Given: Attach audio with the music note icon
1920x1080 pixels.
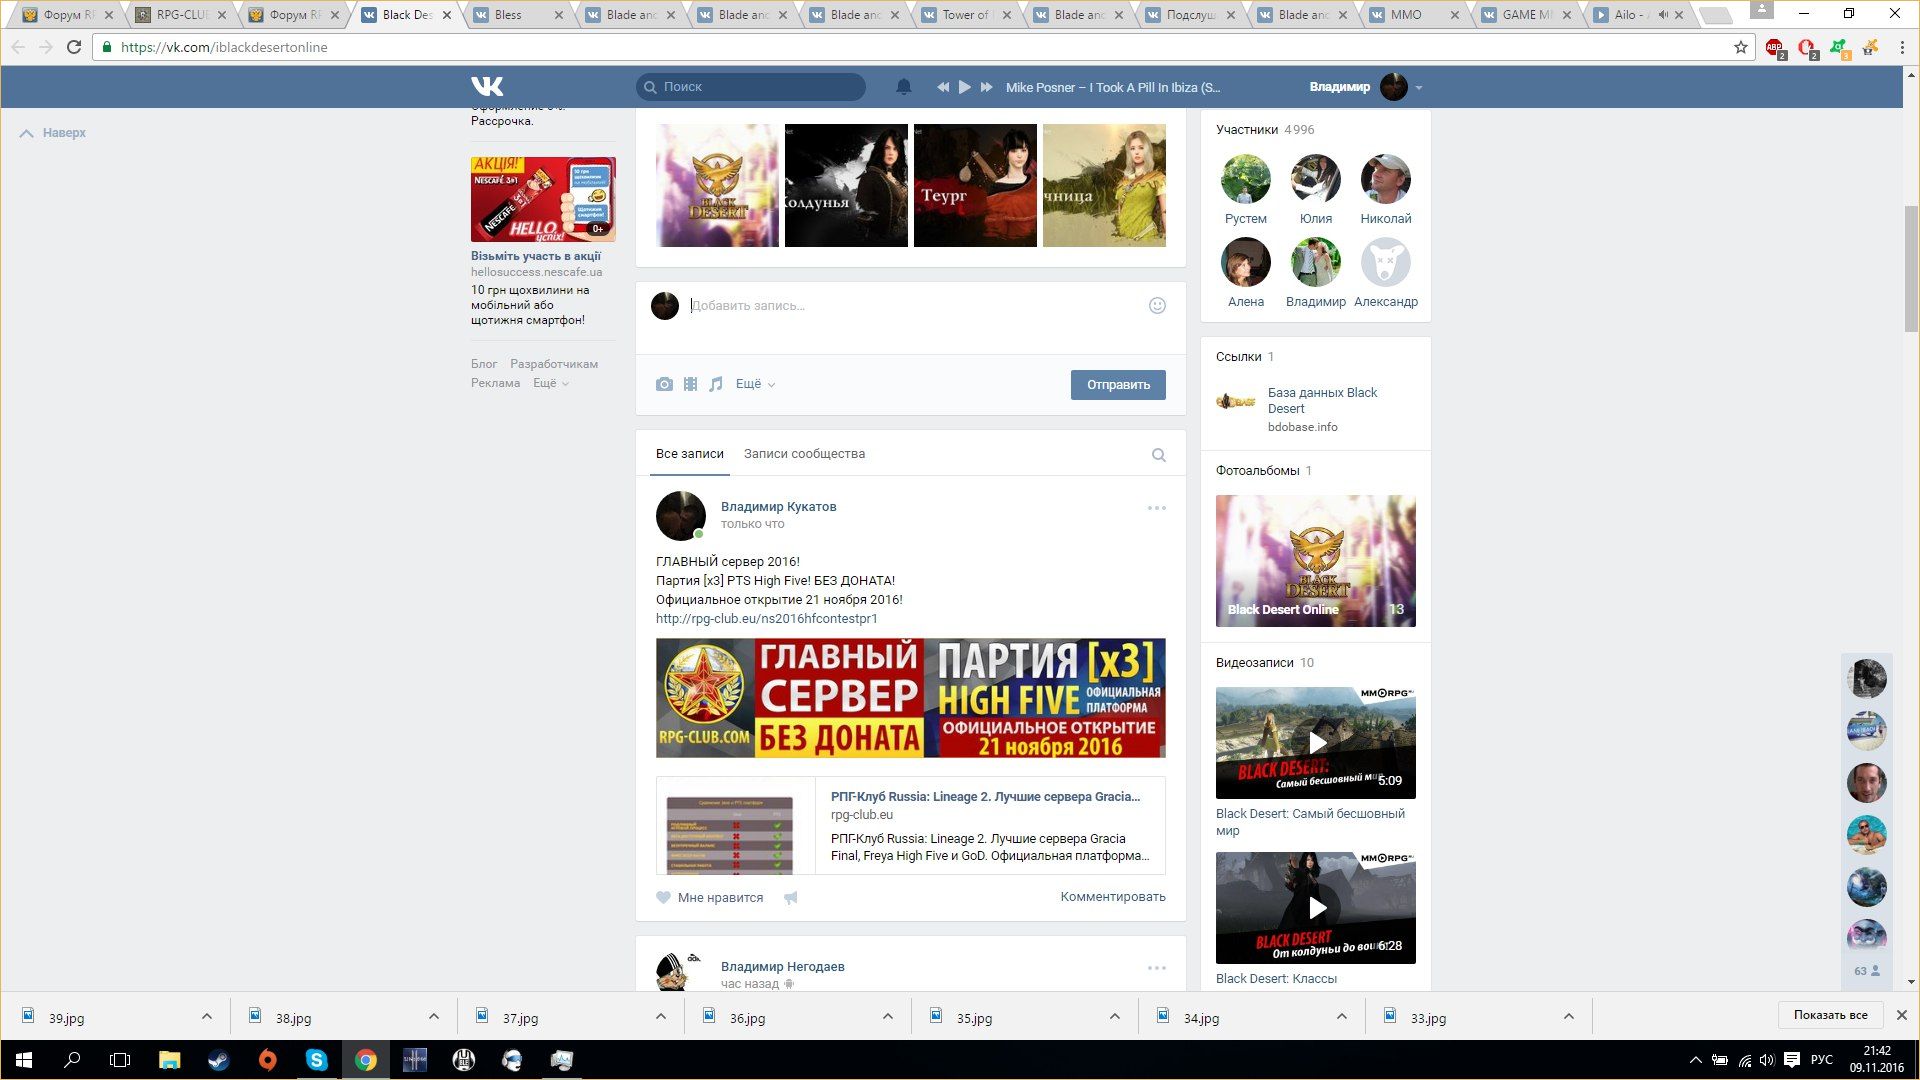Looking at the screenshot, I should tap(716, 384).
